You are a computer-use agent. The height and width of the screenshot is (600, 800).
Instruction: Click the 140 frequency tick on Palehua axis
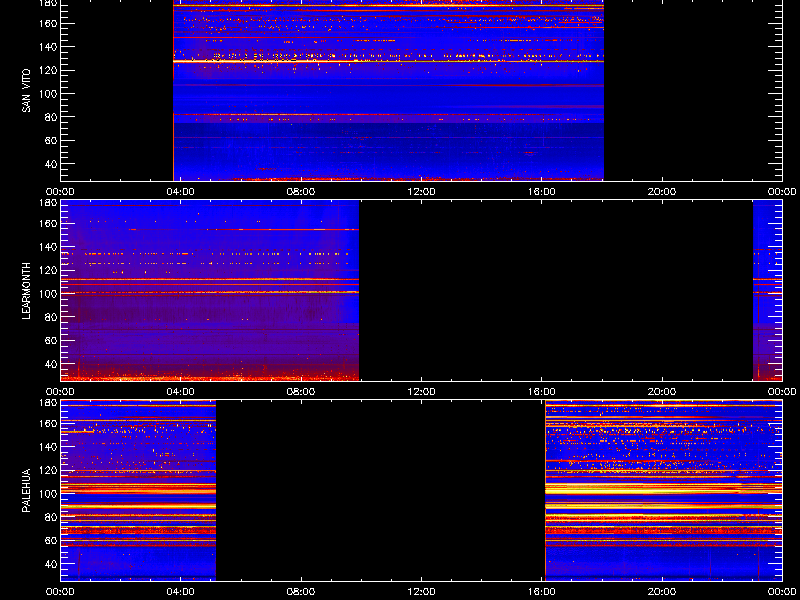(x=49, y=447)
